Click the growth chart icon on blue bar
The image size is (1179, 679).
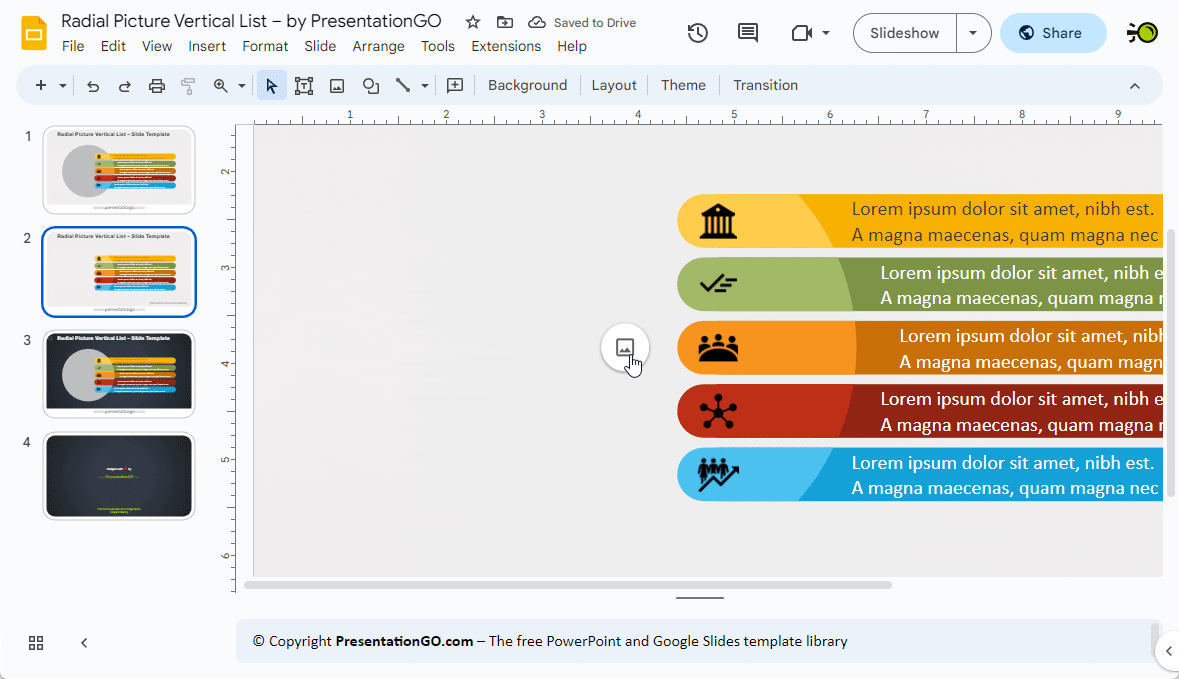pos(718,475)
